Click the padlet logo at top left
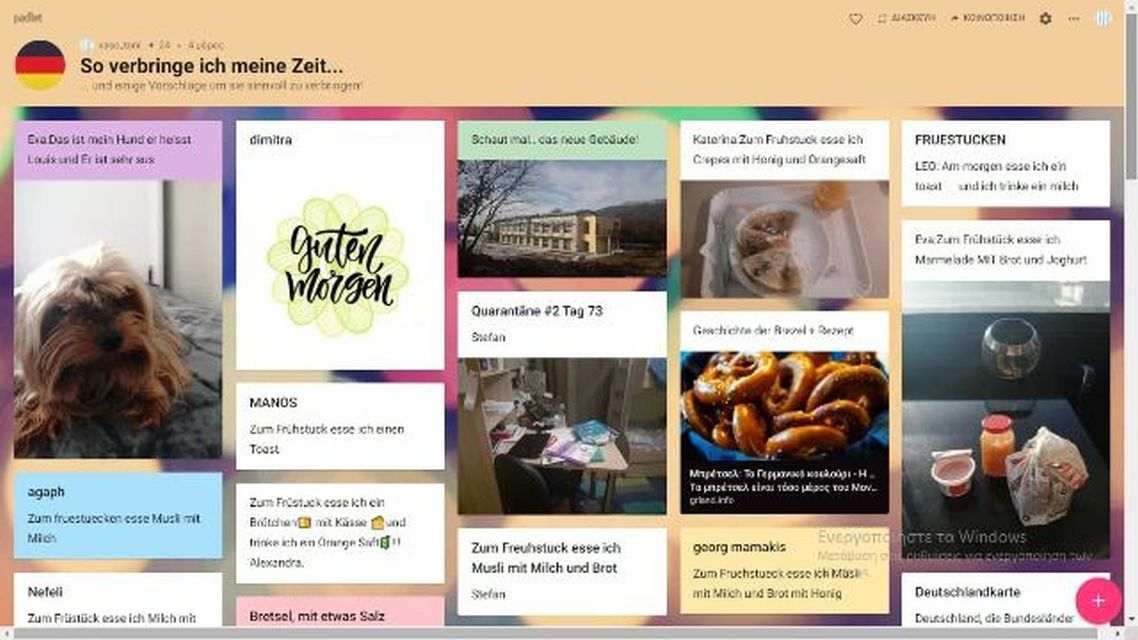Viewport: 1138px width, 640px height. (28, 17)
